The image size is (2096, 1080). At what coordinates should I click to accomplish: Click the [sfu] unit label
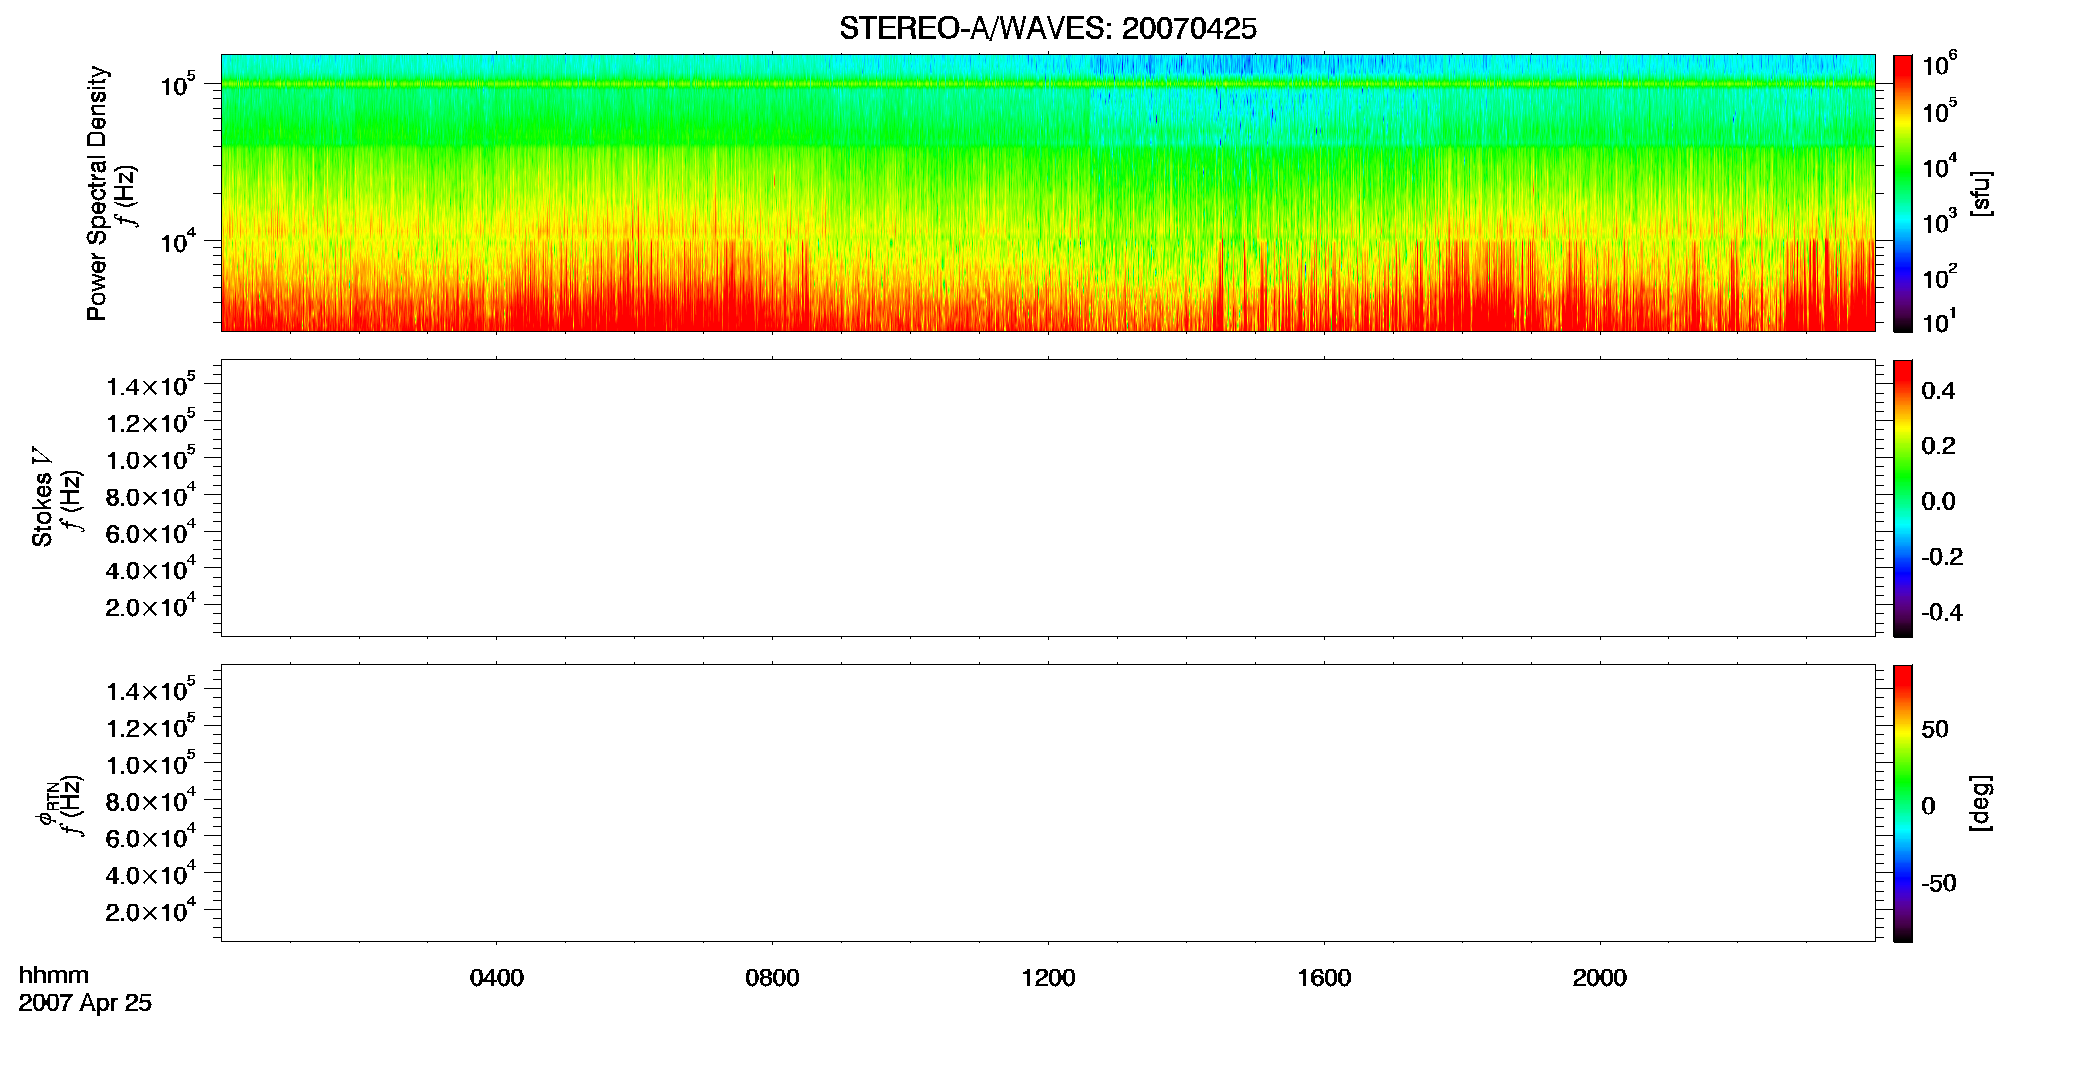pos(1981,193)
